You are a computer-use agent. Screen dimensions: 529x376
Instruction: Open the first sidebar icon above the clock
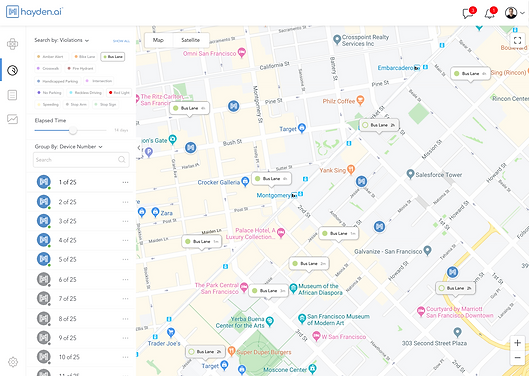(x=12, y=44)
